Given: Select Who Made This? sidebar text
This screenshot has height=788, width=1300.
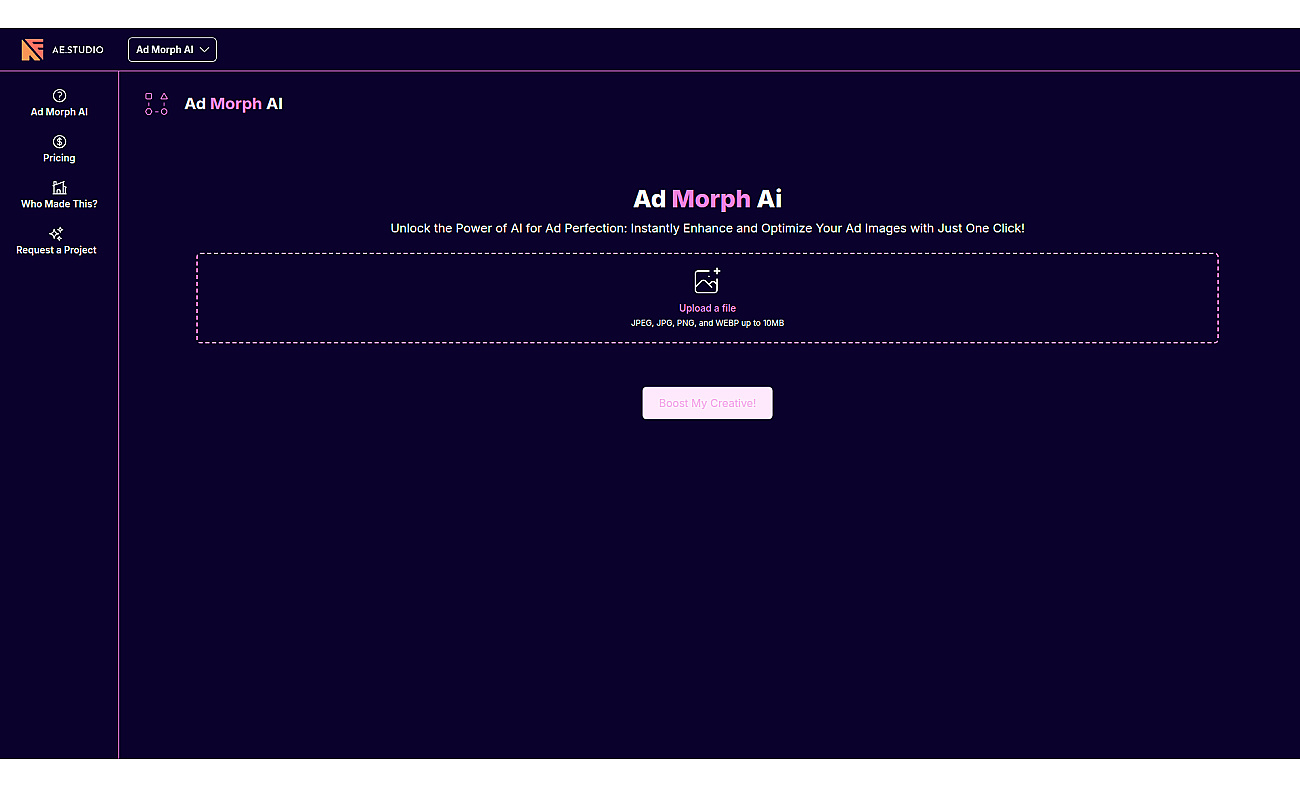Looking at the screenshot, I should (x=59, y=204).
